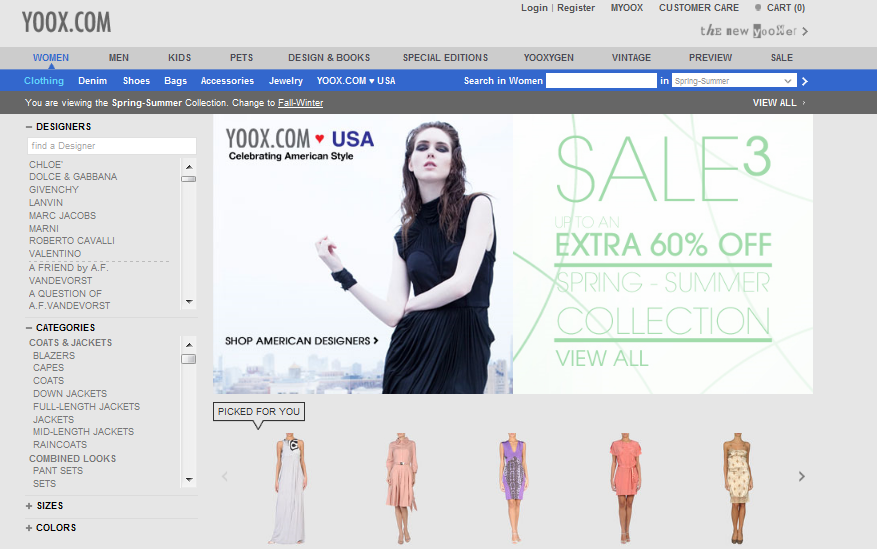Change collection to Fall-Winter

click(301, 103)
